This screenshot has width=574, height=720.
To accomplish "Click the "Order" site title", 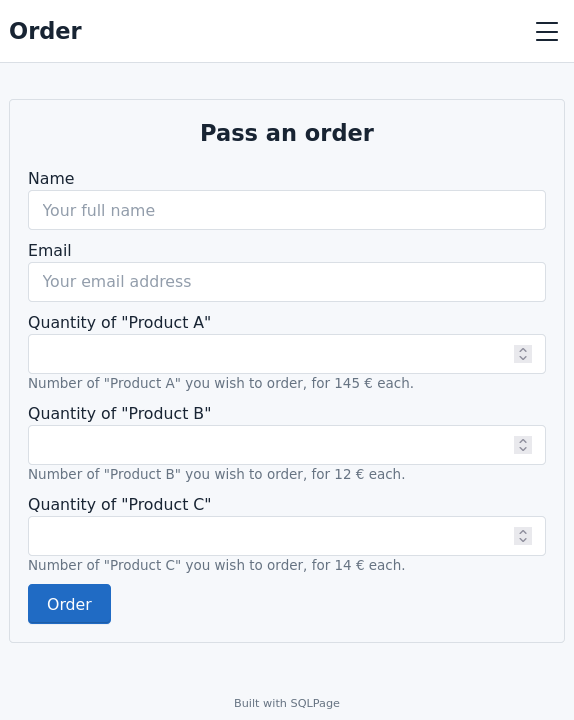I will 45,31.
